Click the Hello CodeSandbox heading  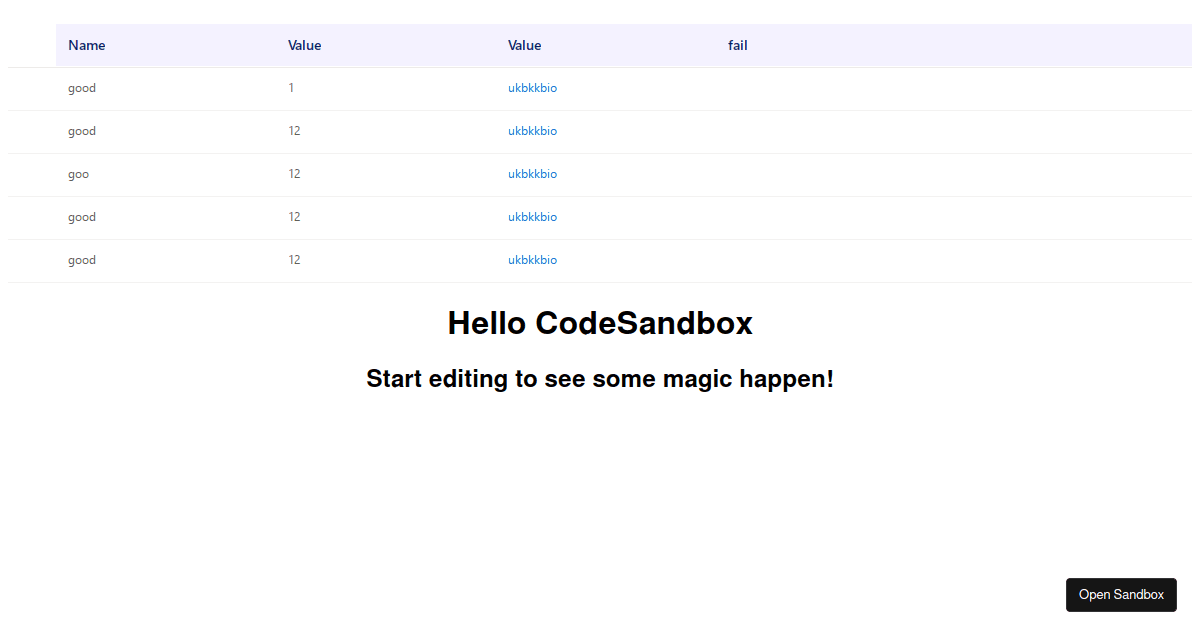click(600, 323)
